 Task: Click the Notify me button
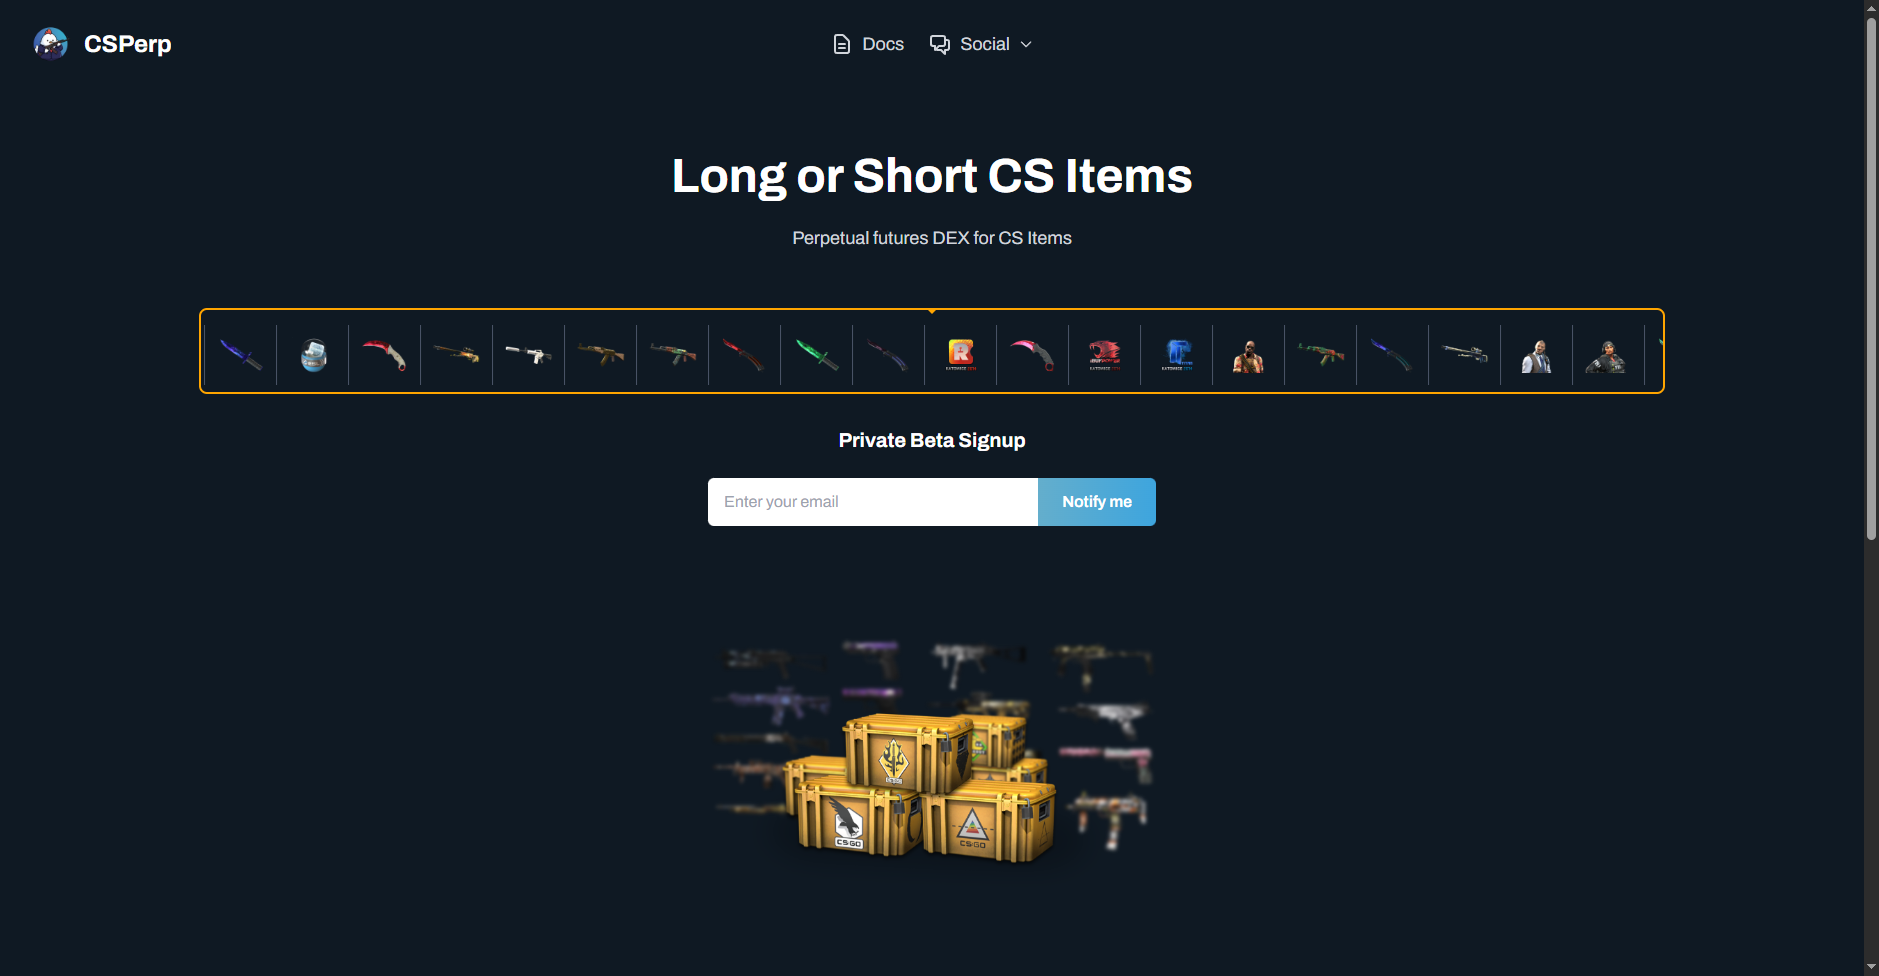pyautogui.click(x=1097, y=502)
